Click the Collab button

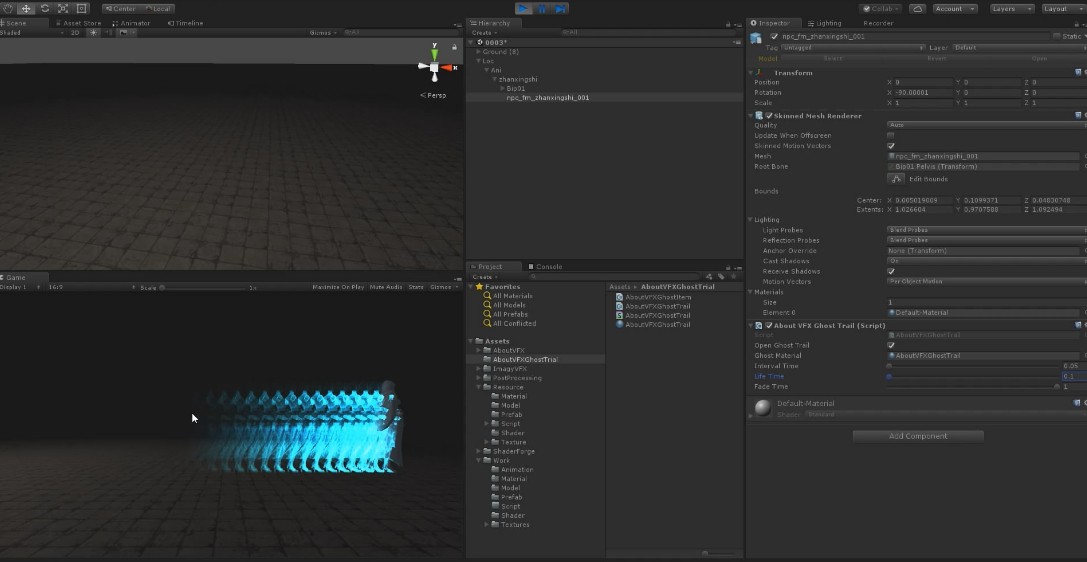point(880,8)
